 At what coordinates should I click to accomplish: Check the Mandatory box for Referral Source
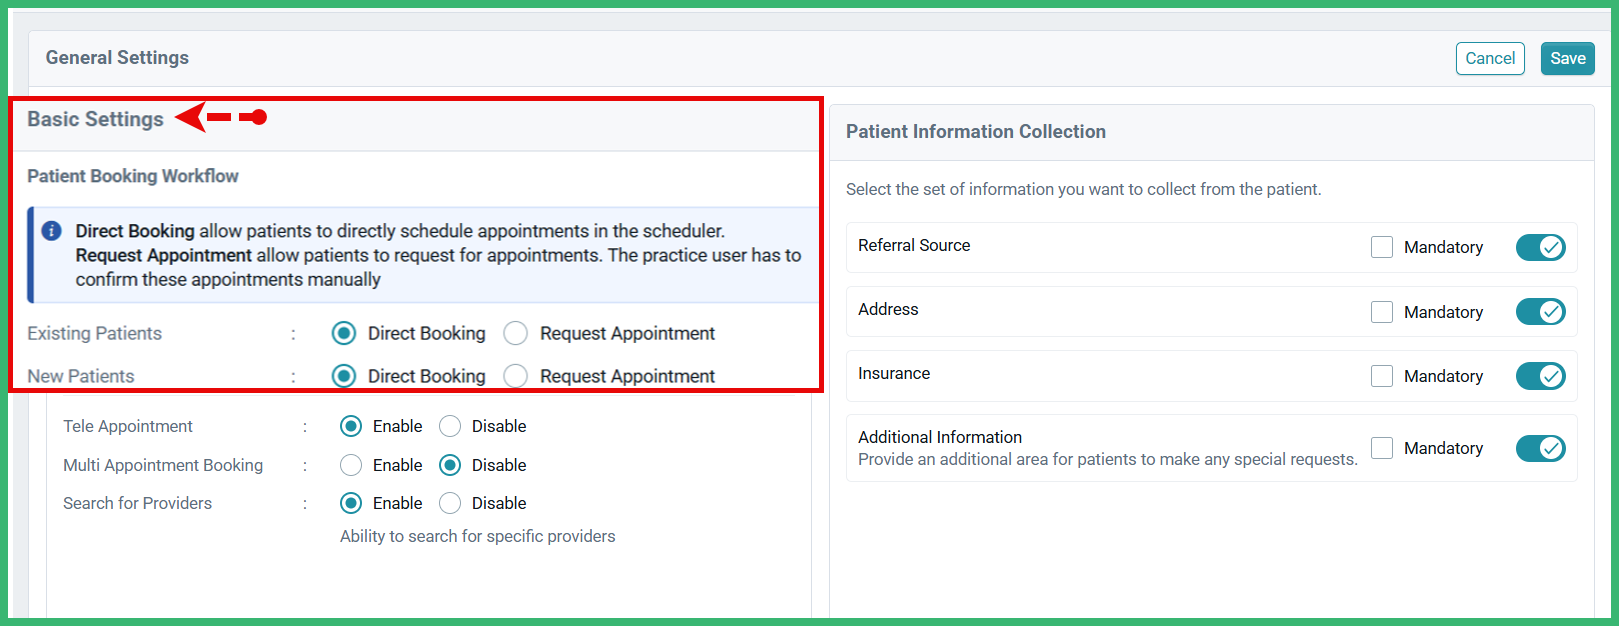tap(1382, 247)
